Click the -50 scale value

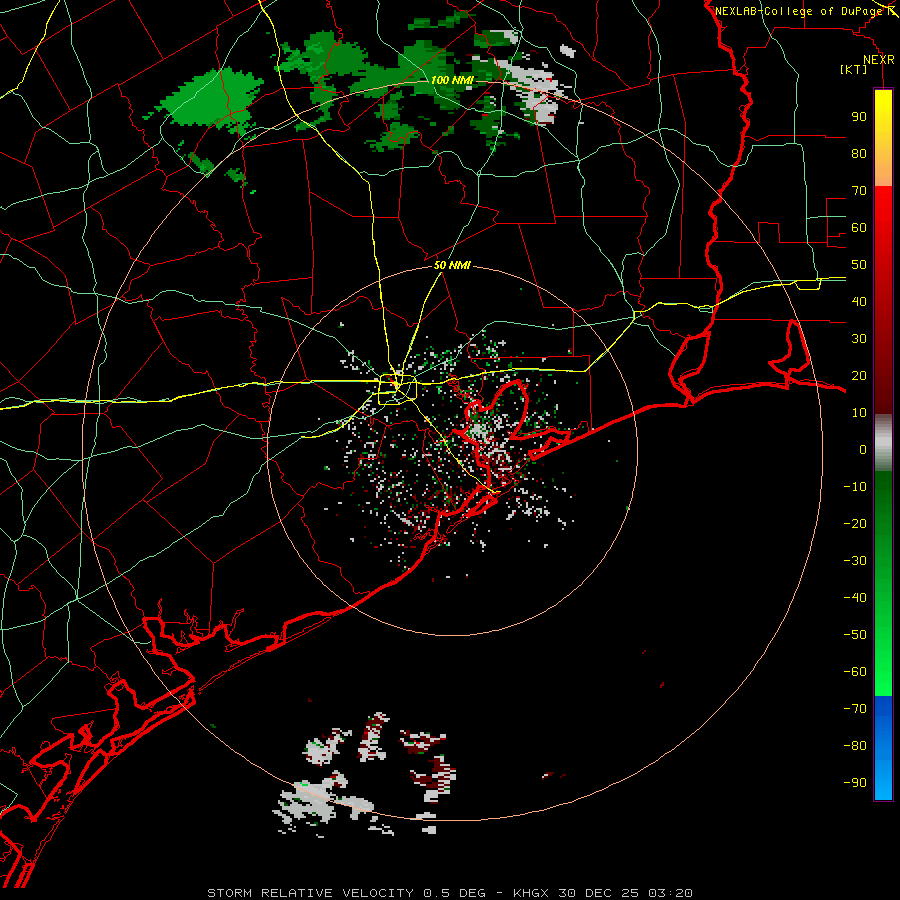855,635
